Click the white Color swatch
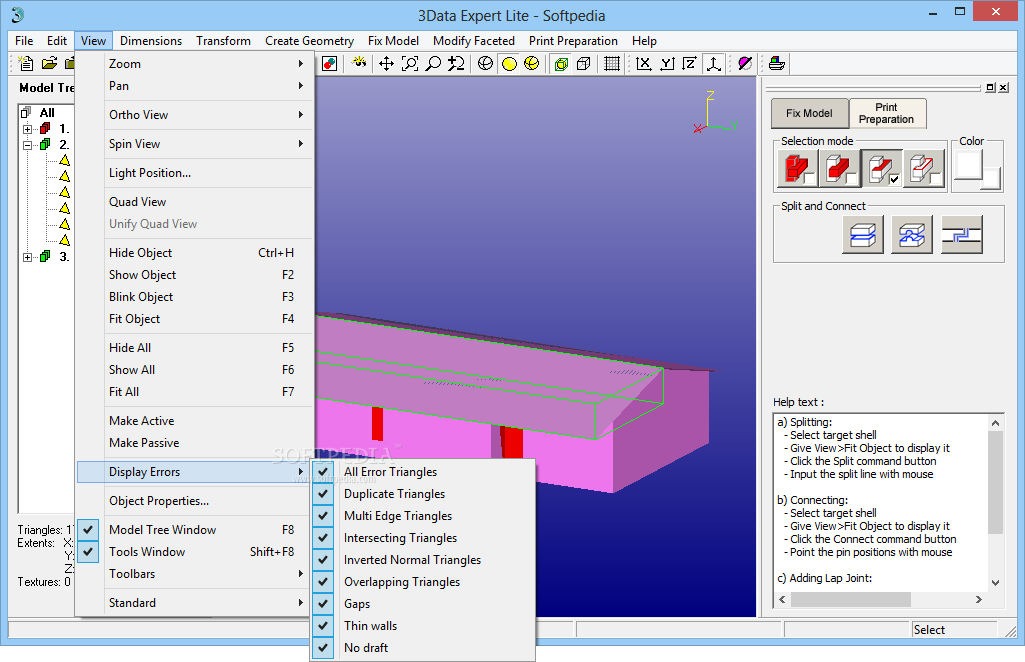The image size is (1025, 662). pyautogui.click(x=968, y=165)
